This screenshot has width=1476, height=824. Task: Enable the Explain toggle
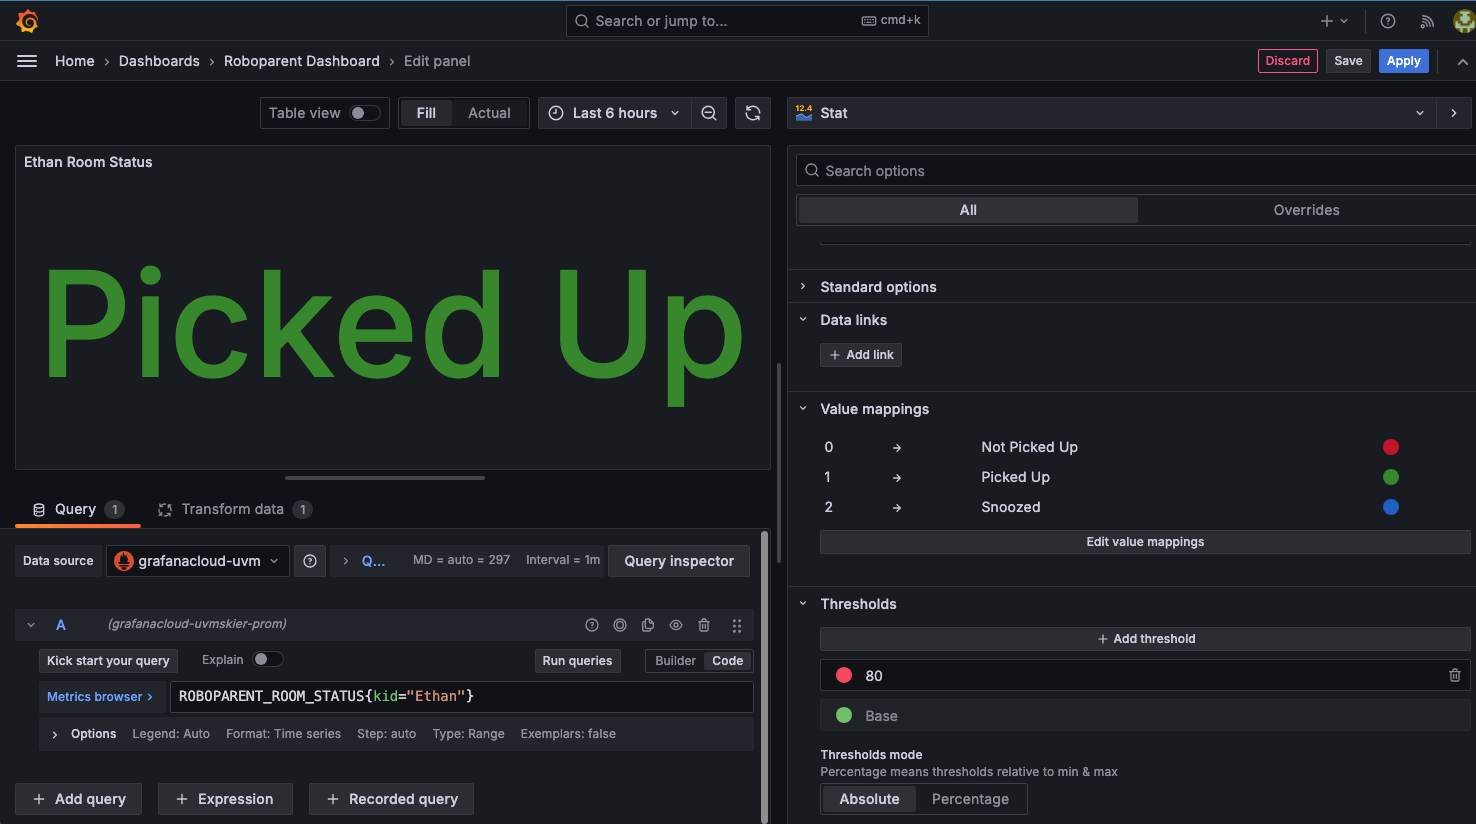(267, 660)
